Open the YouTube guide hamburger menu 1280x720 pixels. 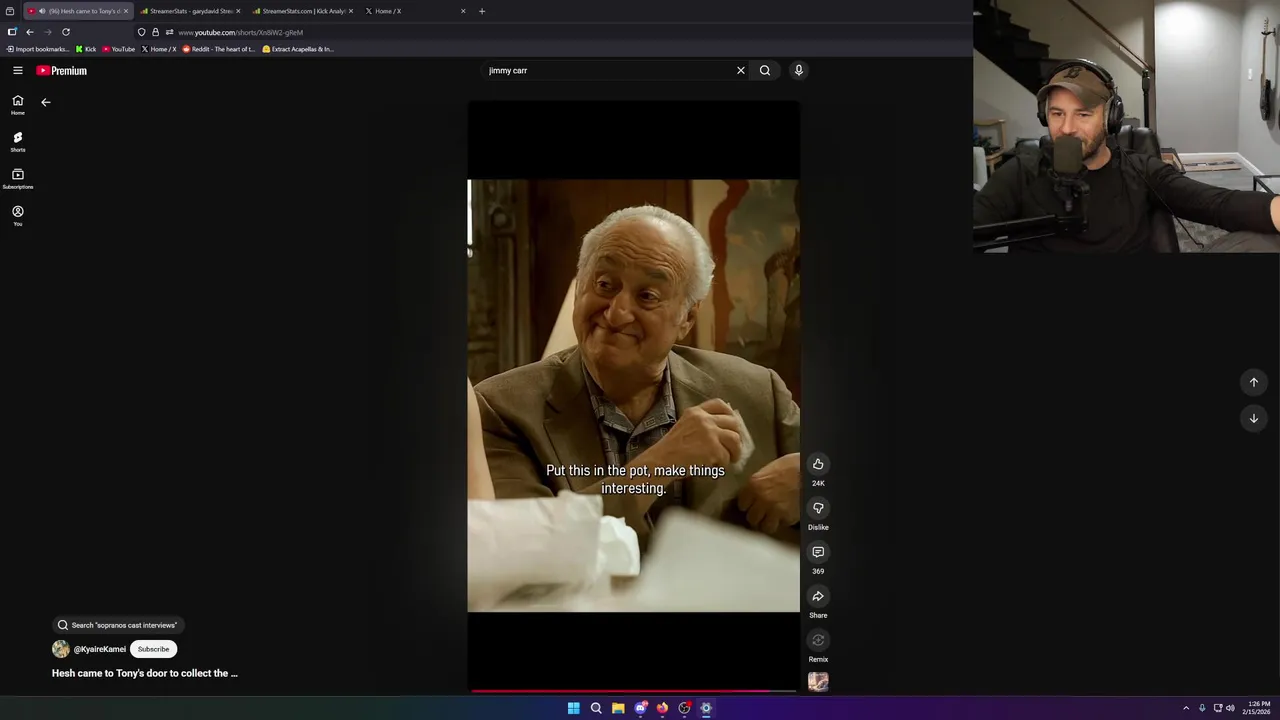pyautogui.click(x=18, y=70)
